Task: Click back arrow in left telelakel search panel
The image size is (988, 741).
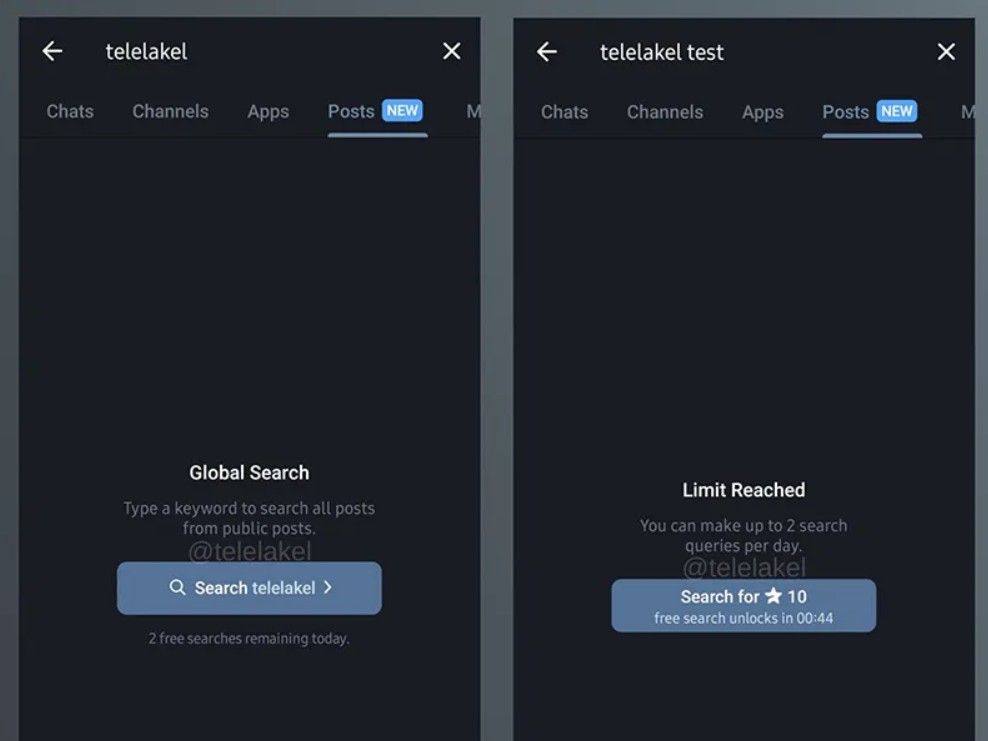Action: coord(52,51)
